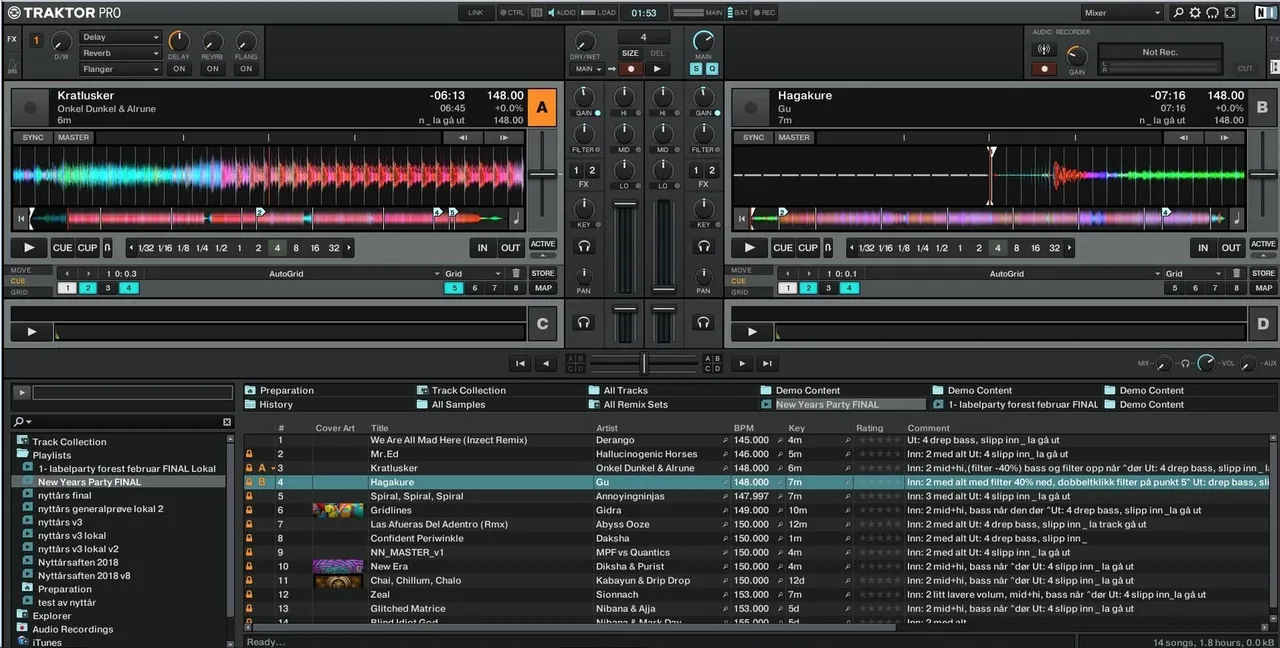Open the loop recorder MAIN source dropdown

(588, 69)
